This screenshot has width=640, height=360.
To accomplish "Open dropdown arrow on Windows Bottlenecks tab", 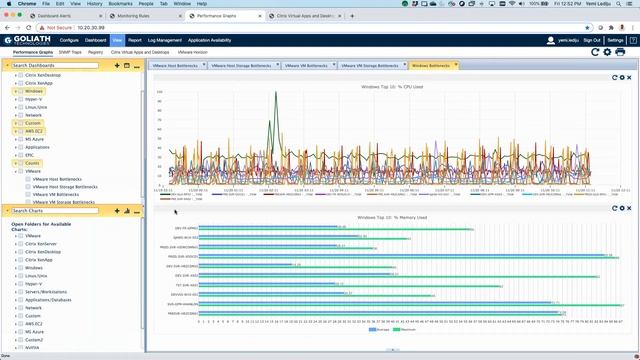I will 456,65.
